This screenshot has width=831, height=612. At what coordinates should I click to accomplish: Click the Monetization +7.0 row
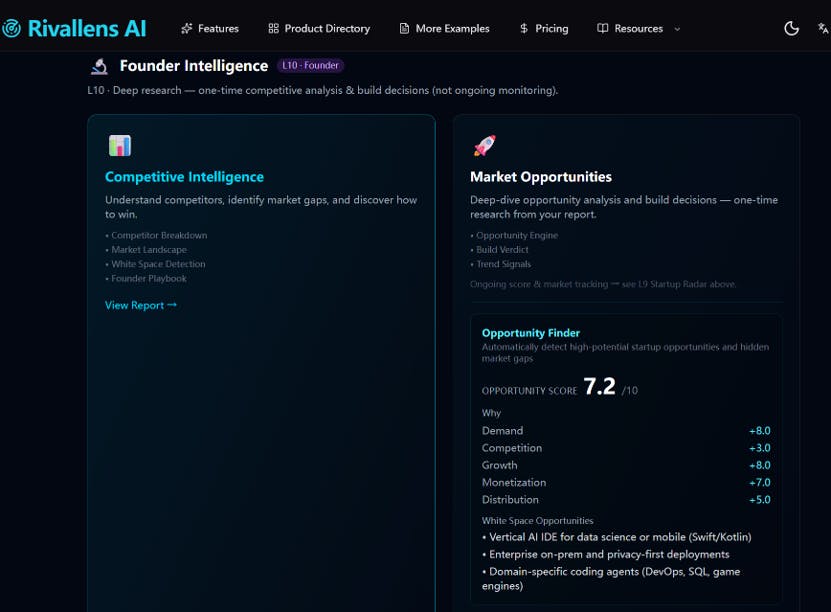(x=626, y=483)
